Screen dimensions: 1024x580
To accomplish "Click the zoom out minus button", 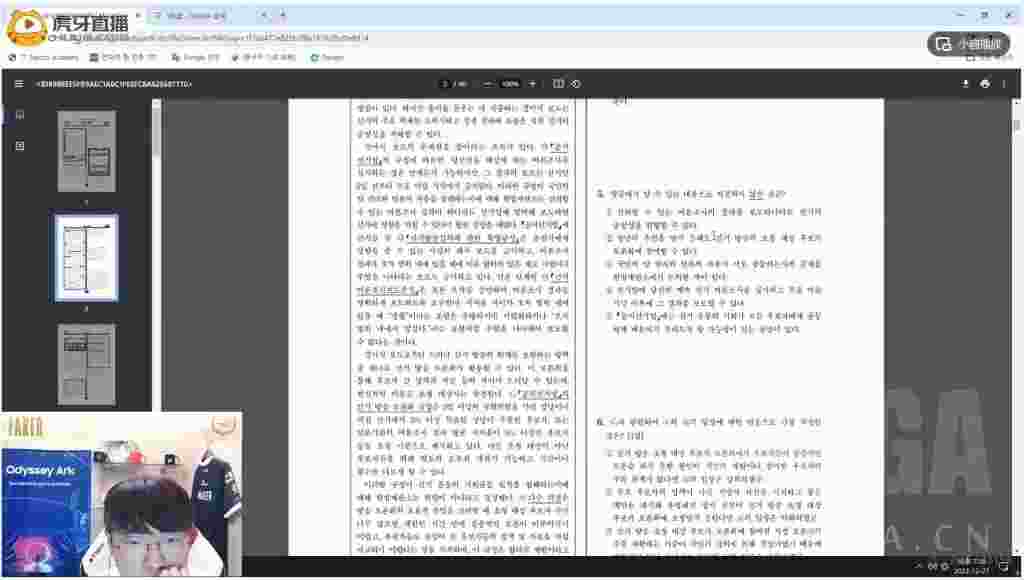I will pyautogui.click(x=487, y=84).
